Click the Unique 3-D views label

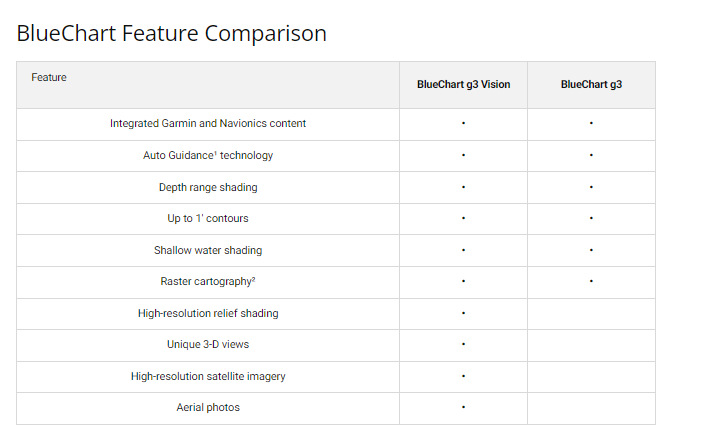[x=208, y=345]
